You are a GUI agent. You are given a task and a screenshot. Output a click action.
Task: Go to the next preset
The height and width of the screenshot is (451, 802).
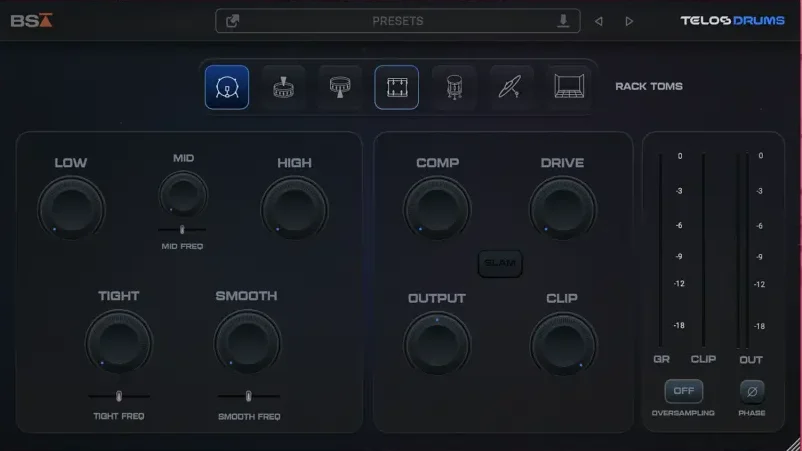(x=629, y=21)
